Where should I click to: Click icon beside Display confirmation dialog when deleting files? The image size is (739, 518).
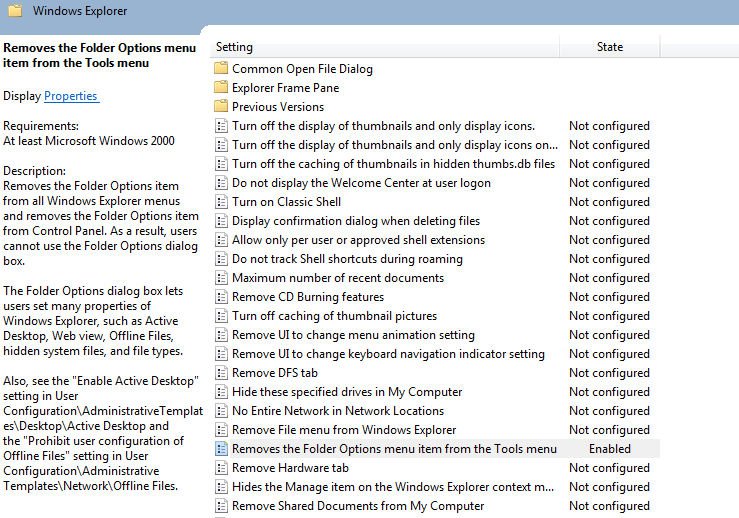coord(221,221)
